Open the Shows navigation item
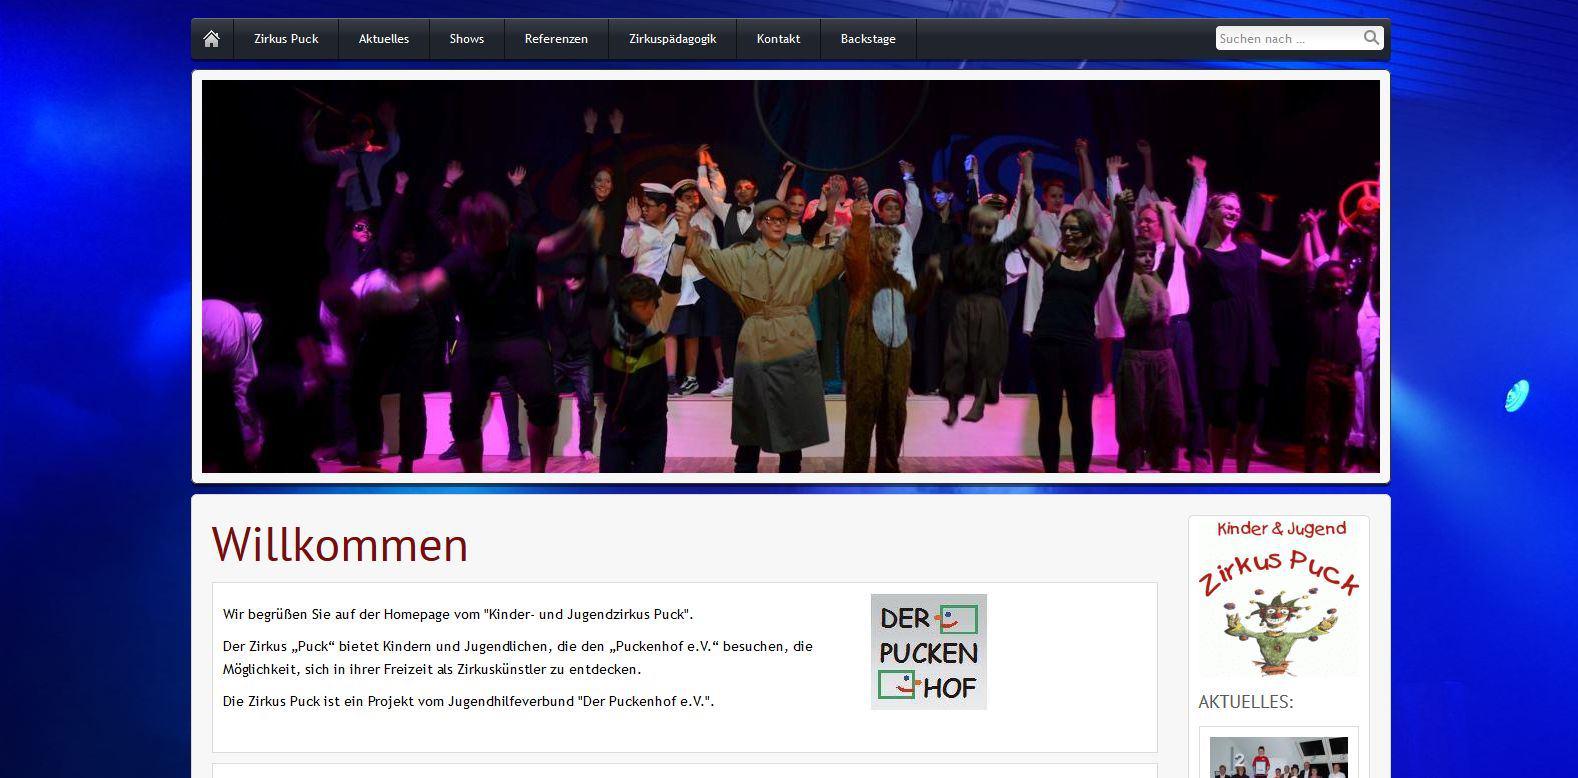 pyautogui.click(x=466, y=39)
